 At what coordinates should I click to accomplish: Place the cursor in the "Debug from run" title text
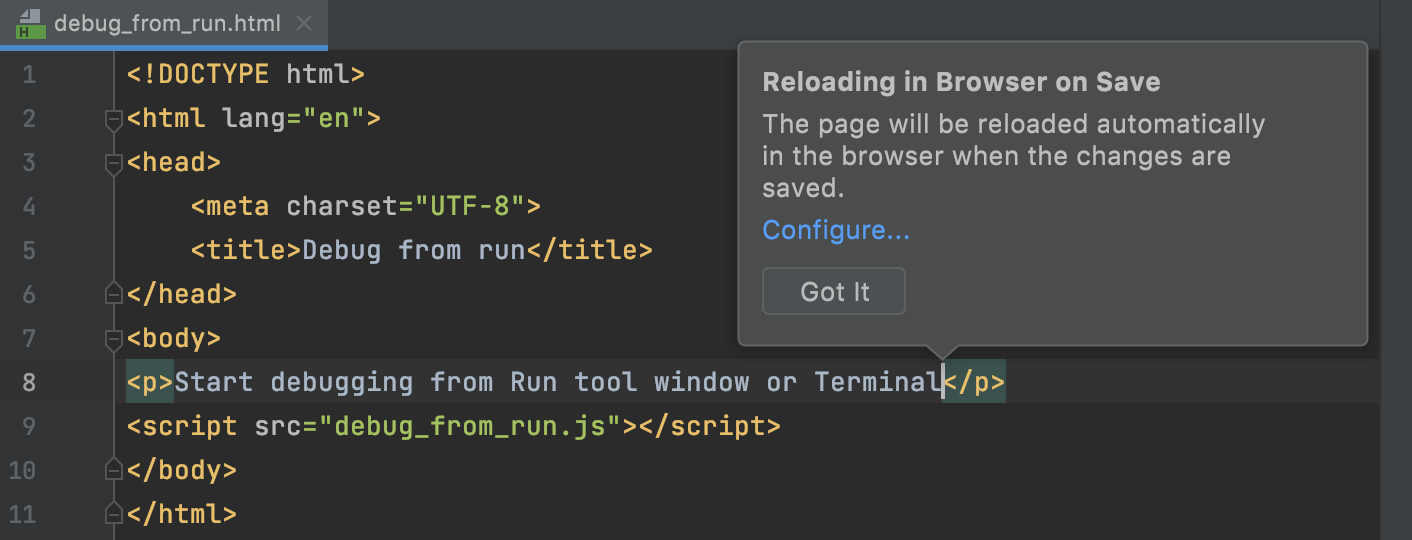coord(413,250)
